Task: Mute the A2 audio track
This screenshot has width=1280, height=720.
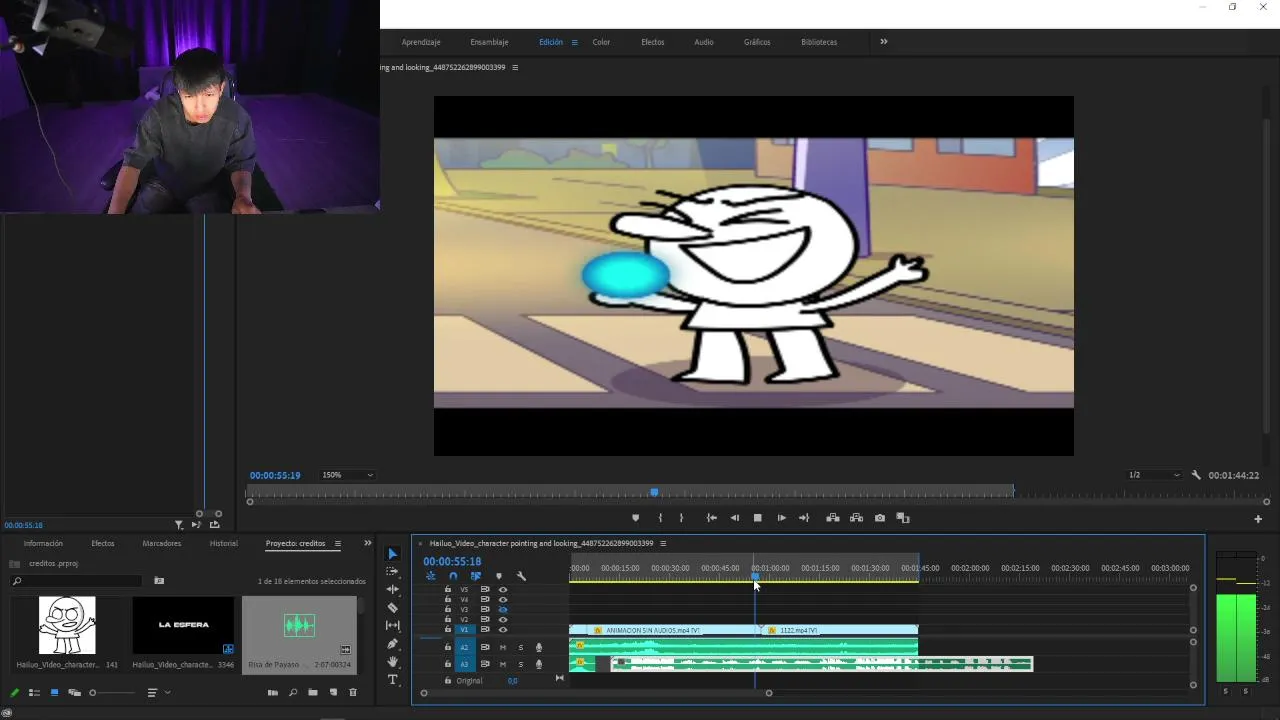Action: pyautogui.click(x=503, y=647)
